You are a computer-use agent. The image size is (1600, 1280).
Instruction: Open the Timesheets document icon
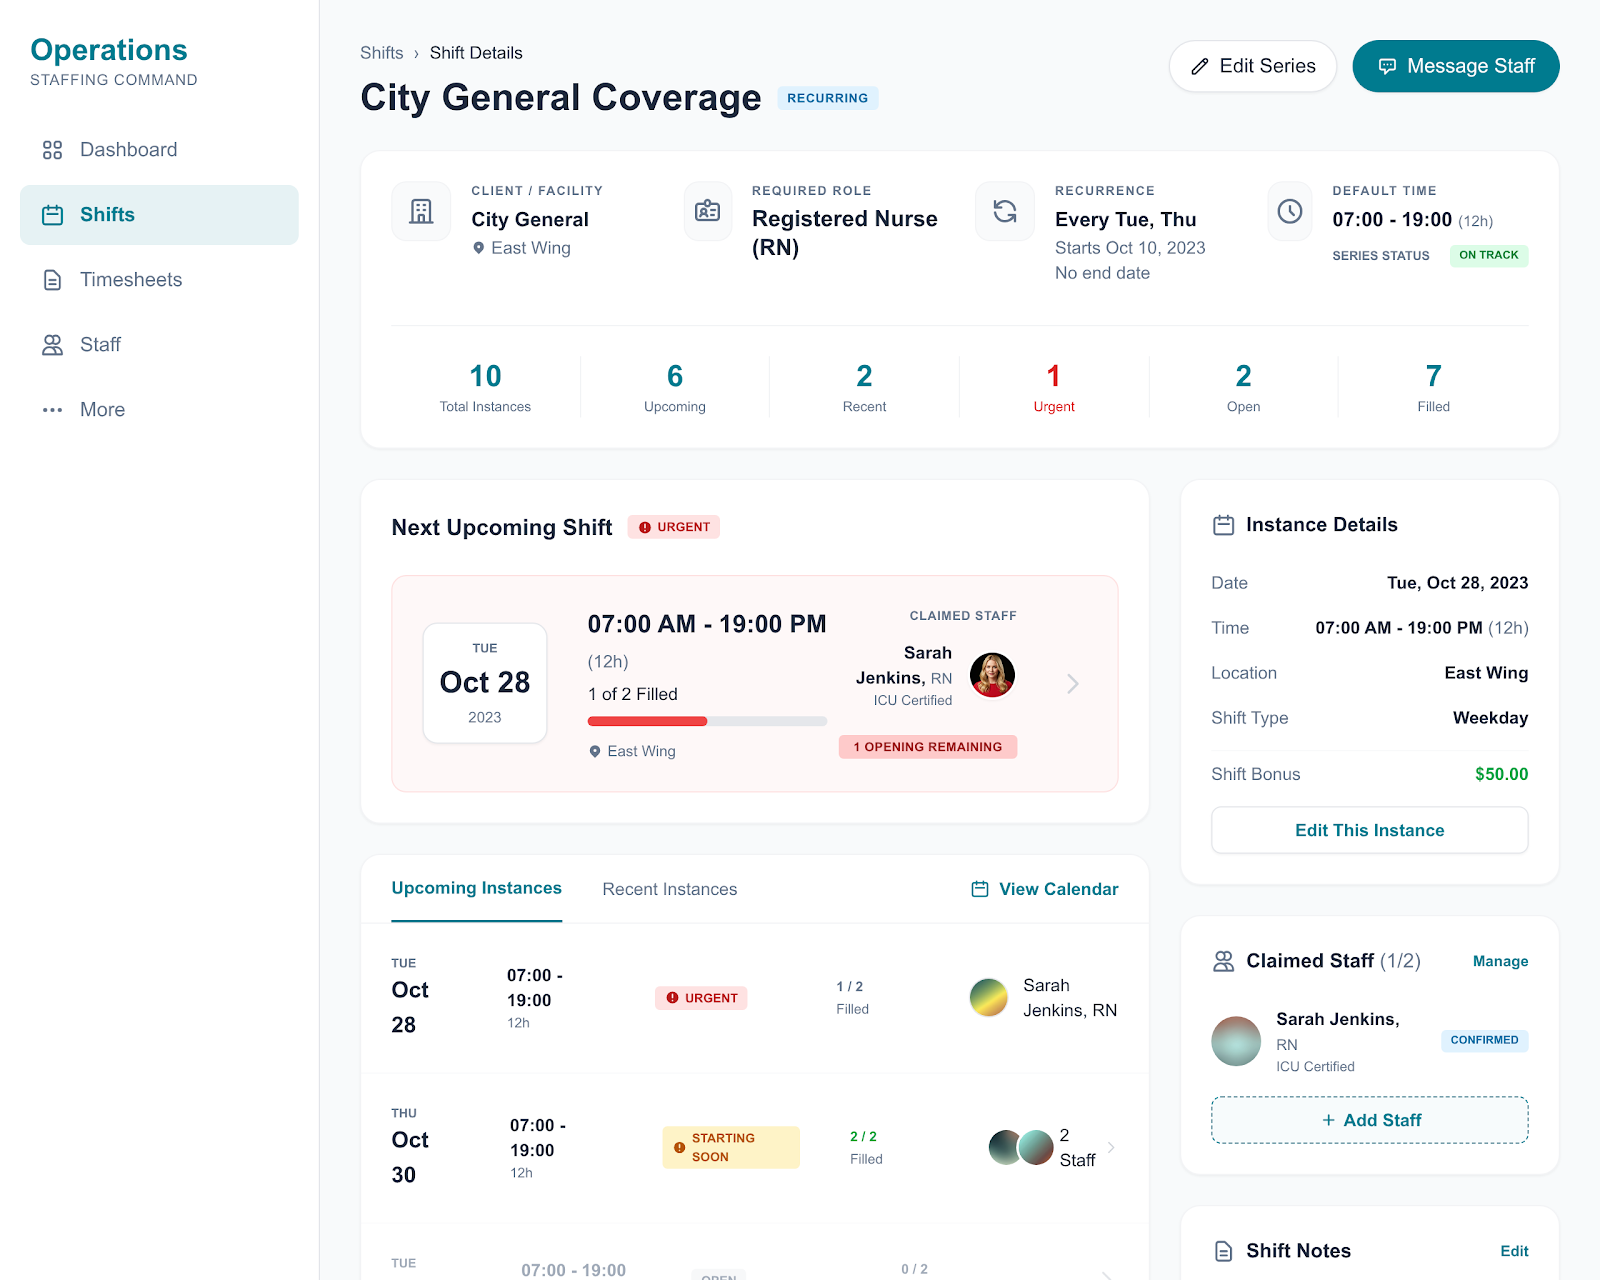[x=52, y=280]
